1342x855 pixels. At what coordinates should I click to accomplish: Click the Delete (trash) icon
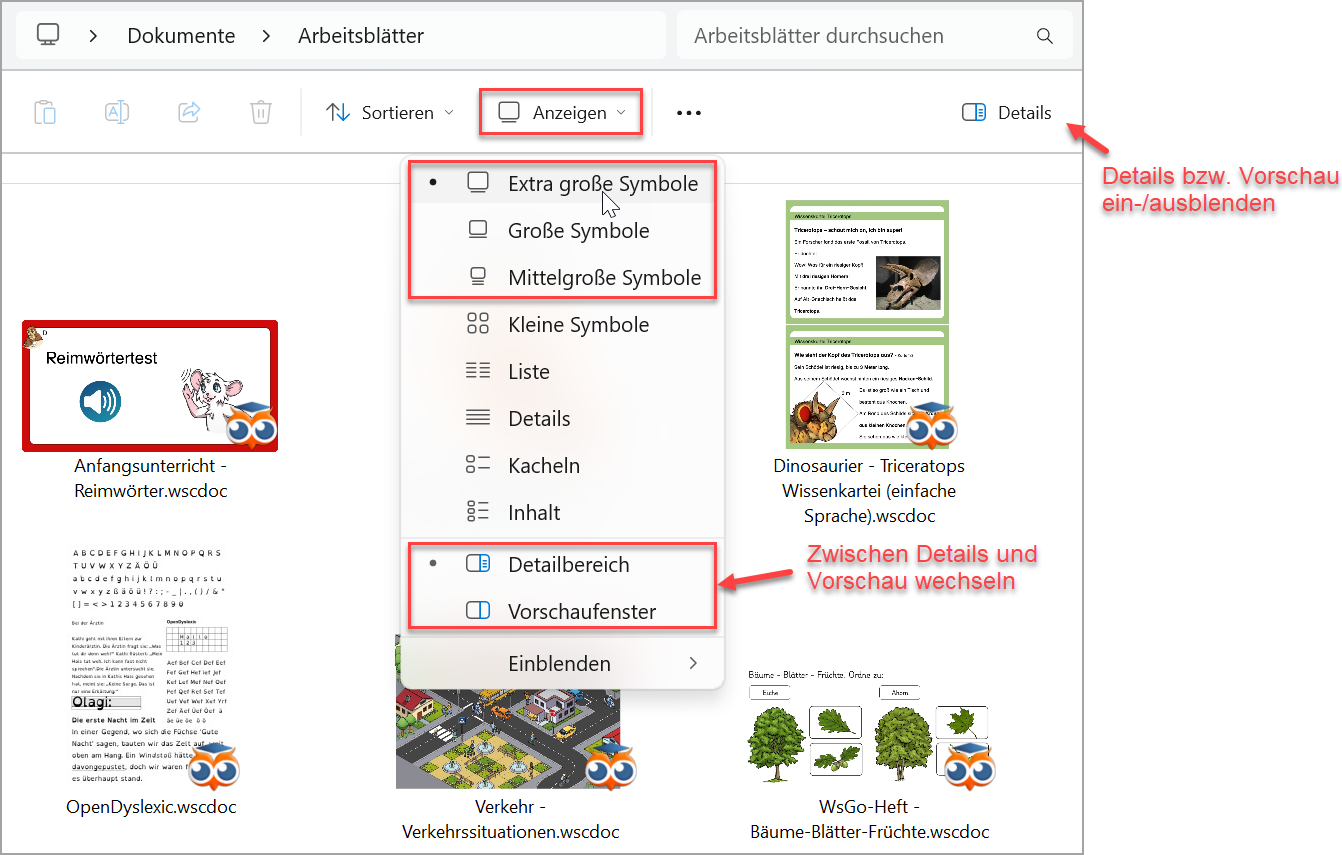[261, 112]
